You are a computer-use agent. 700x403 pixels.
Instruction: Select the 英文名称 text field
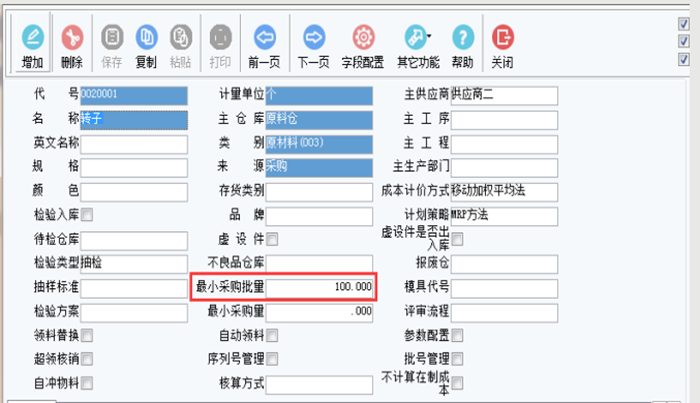133,144
